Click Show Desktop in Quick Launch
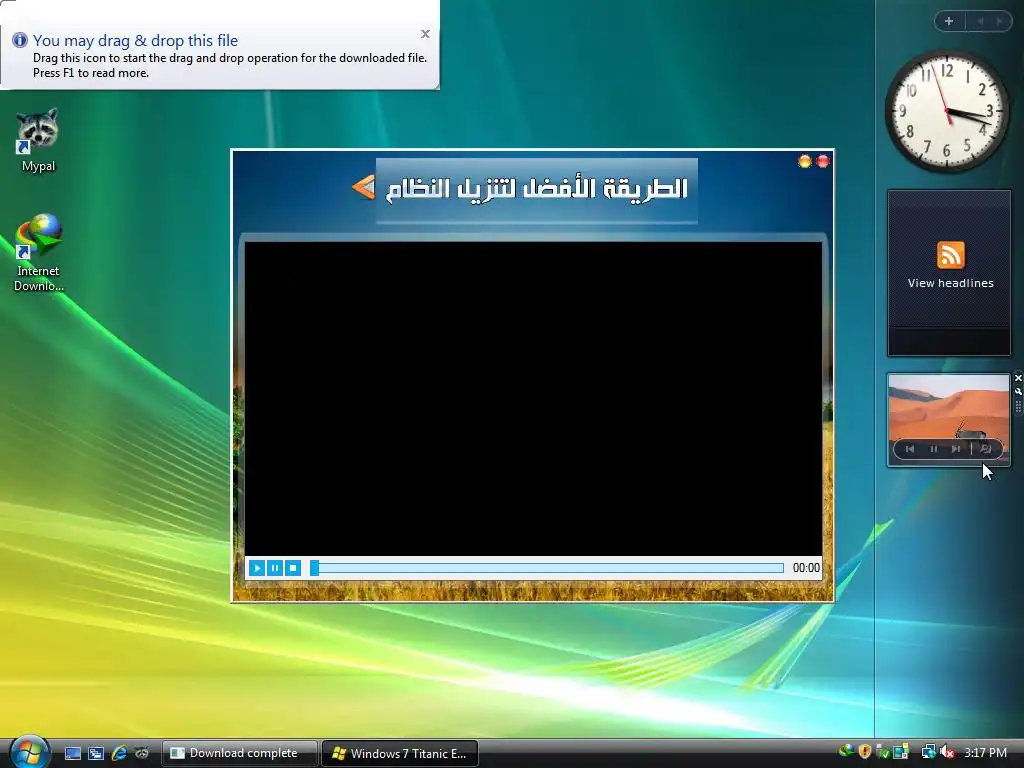This screenshot has height=768, width=1024. pyautogui.click(x=72, y=754)
